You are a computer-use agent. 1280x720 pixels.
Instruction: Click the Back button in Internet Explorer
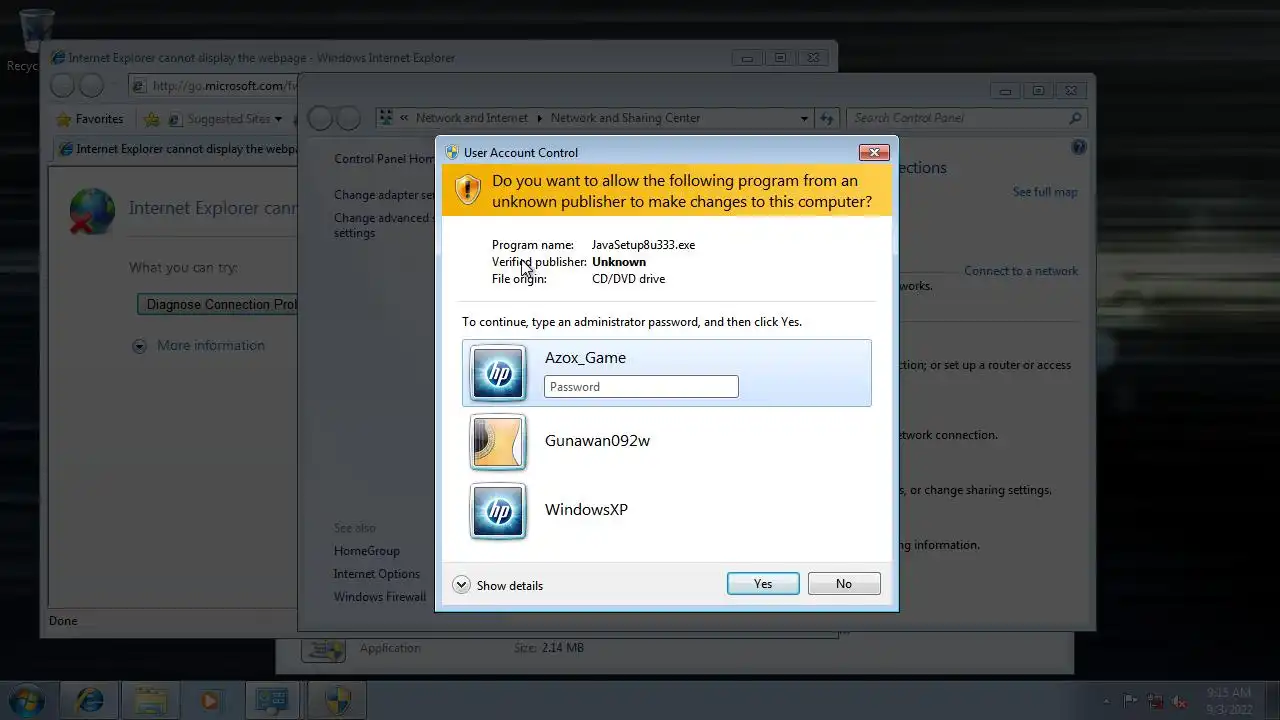point(62,86)
